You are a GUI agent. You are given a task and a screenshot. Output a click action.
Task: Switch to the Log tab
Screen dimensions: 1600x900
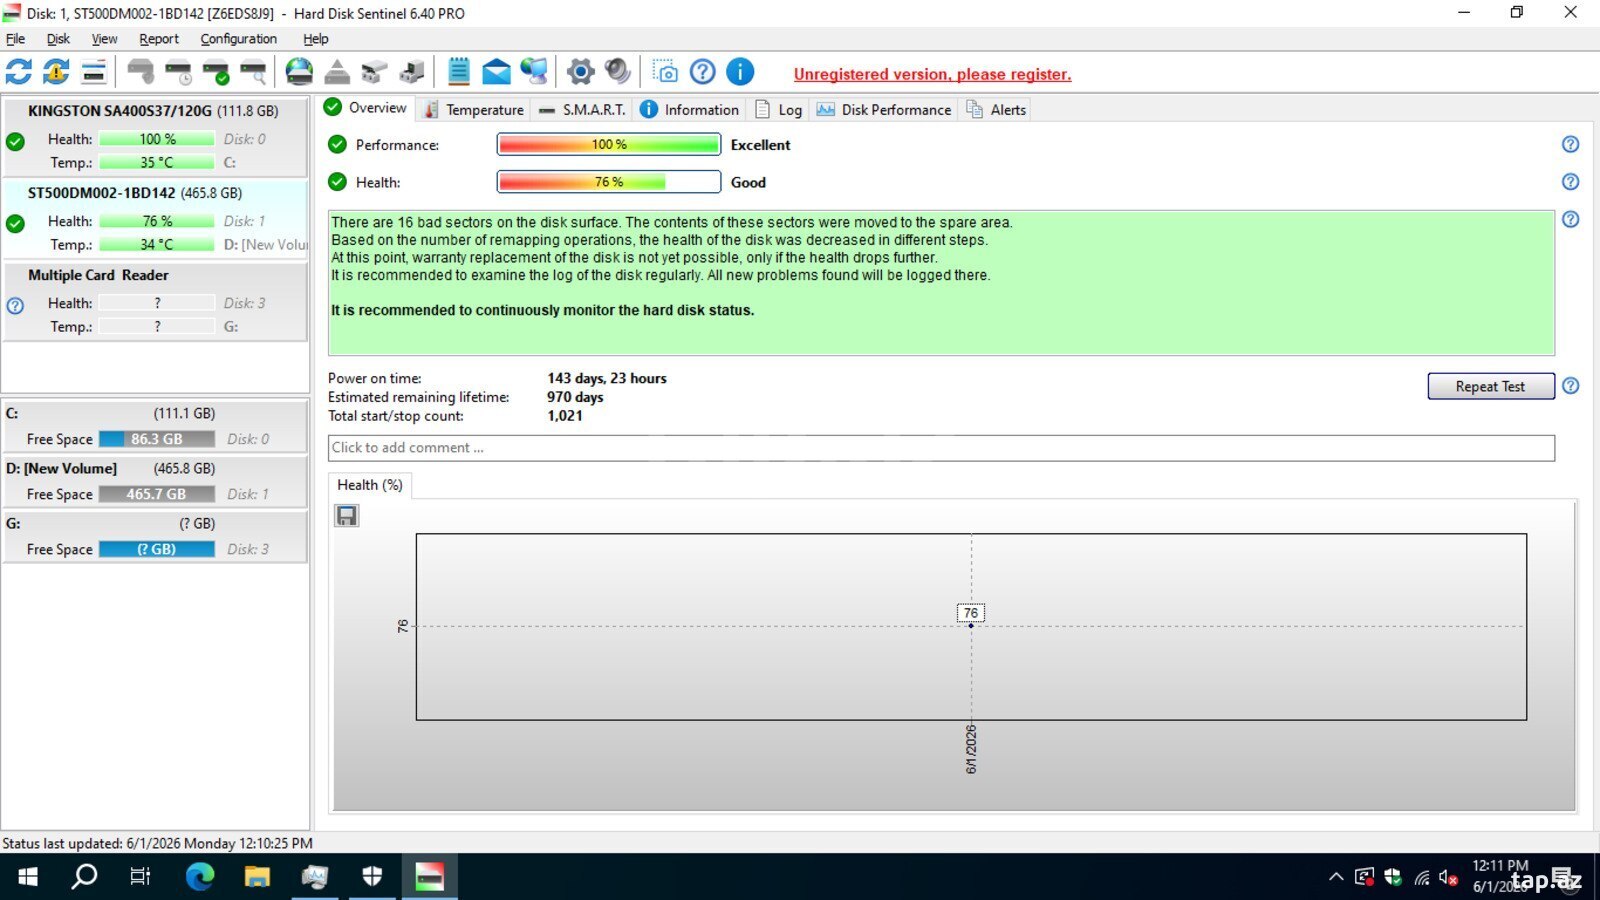tap(779, 110)
